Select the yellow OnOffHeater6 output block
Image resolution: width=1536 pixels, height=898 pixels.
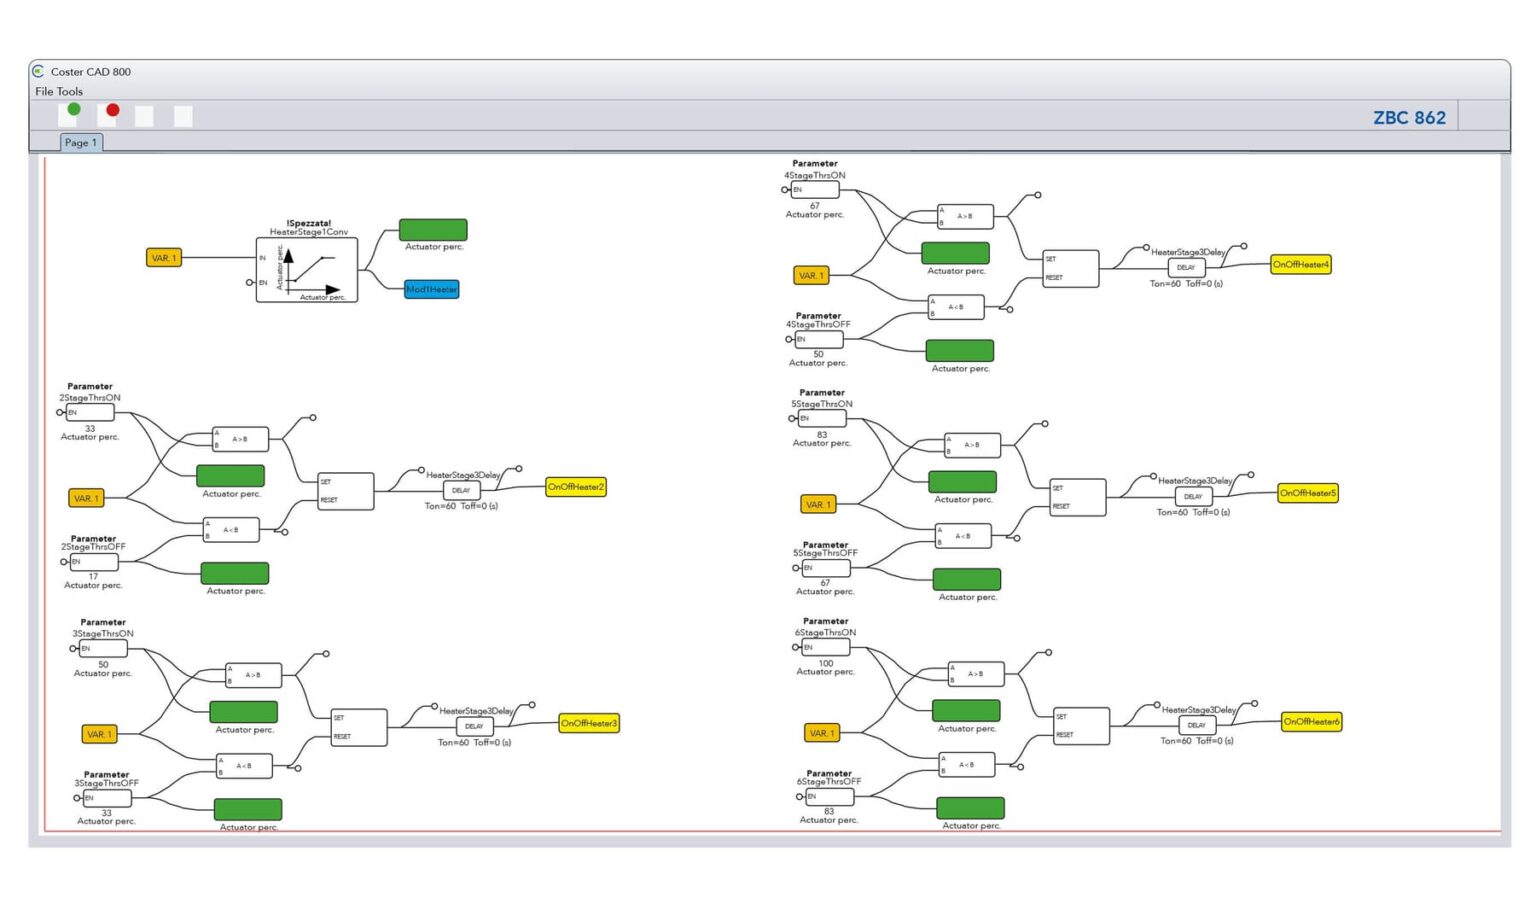(x=1312, y=721)
